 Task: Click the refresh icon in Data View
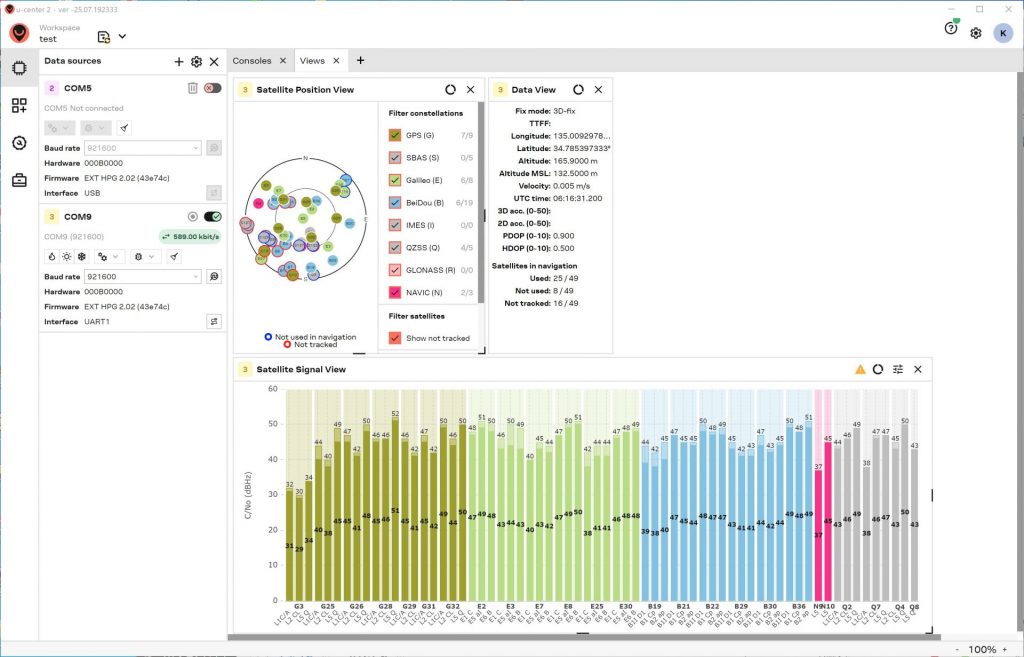[578, 90]
